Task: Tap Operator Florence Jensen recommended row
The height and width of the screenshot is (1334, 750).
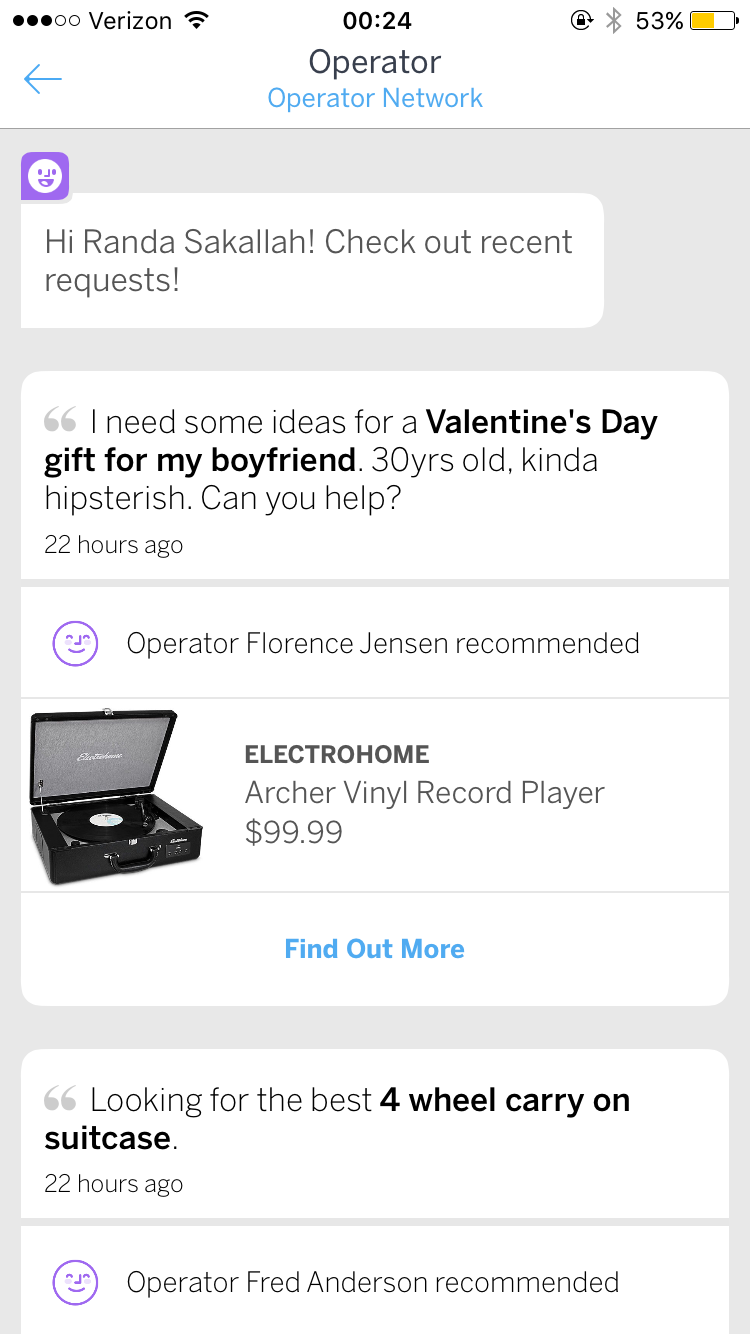Action: [x=375, y=643]
